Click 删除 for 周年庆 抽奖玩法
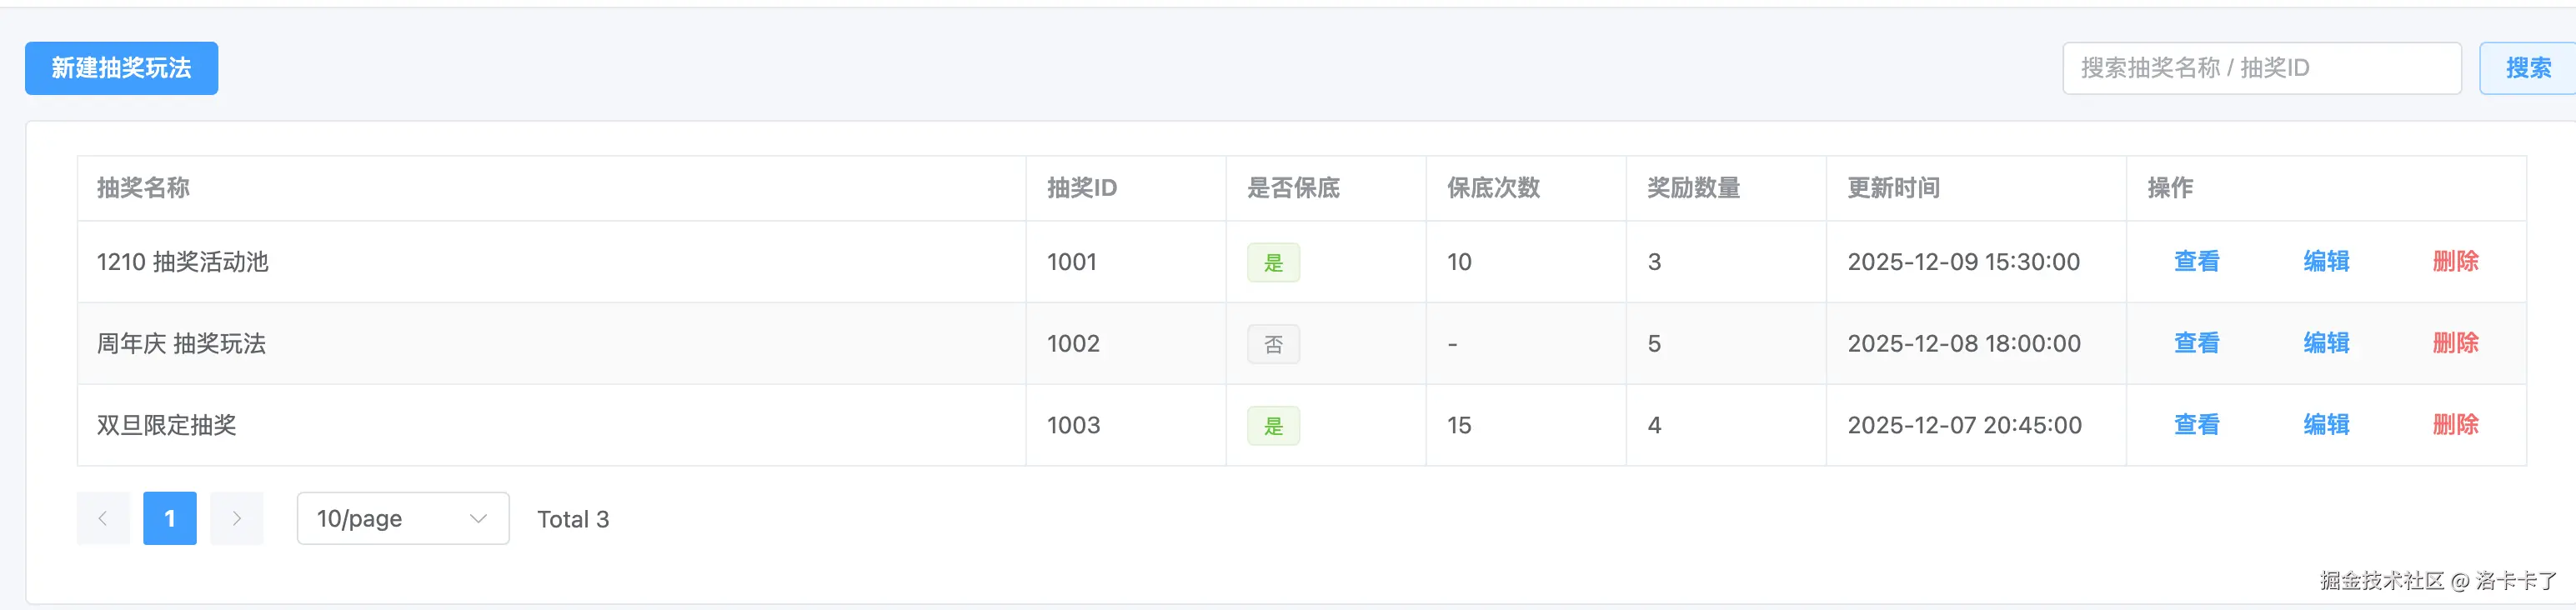The image size is (2576, 610). [2455, 344]
